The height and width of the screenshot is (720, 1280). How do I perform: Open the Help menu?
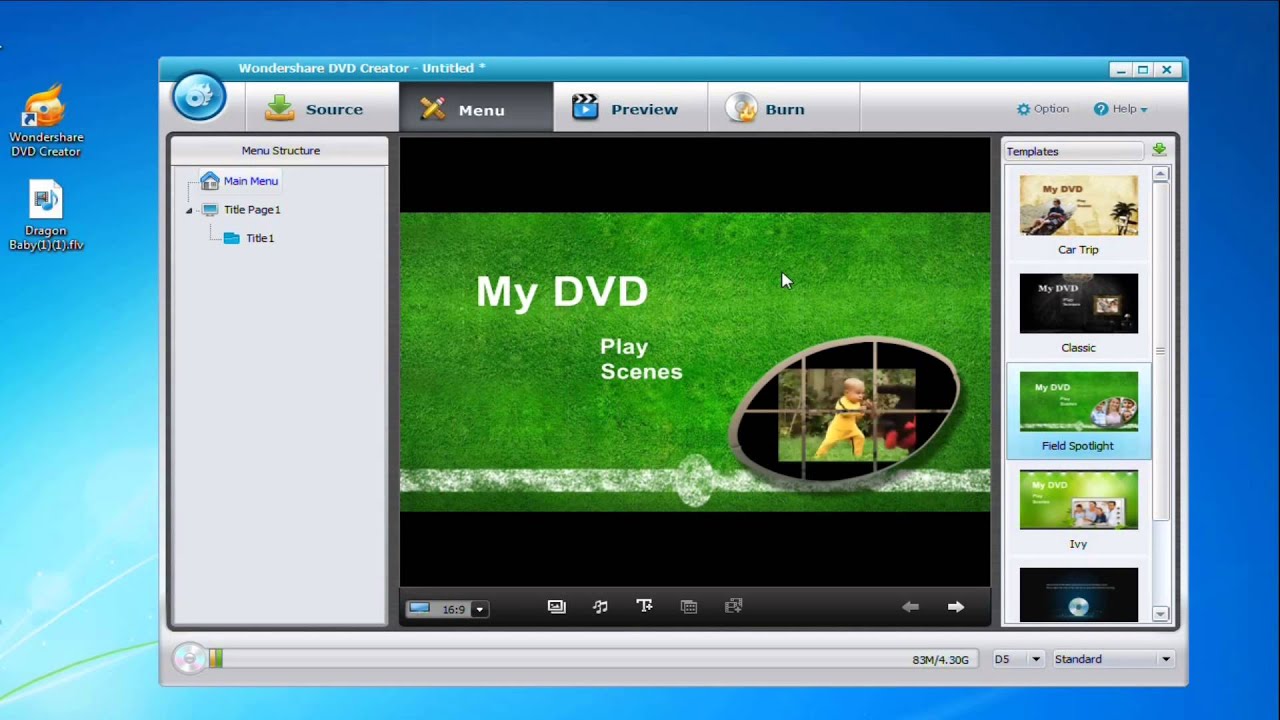[x=1120, y=109]
